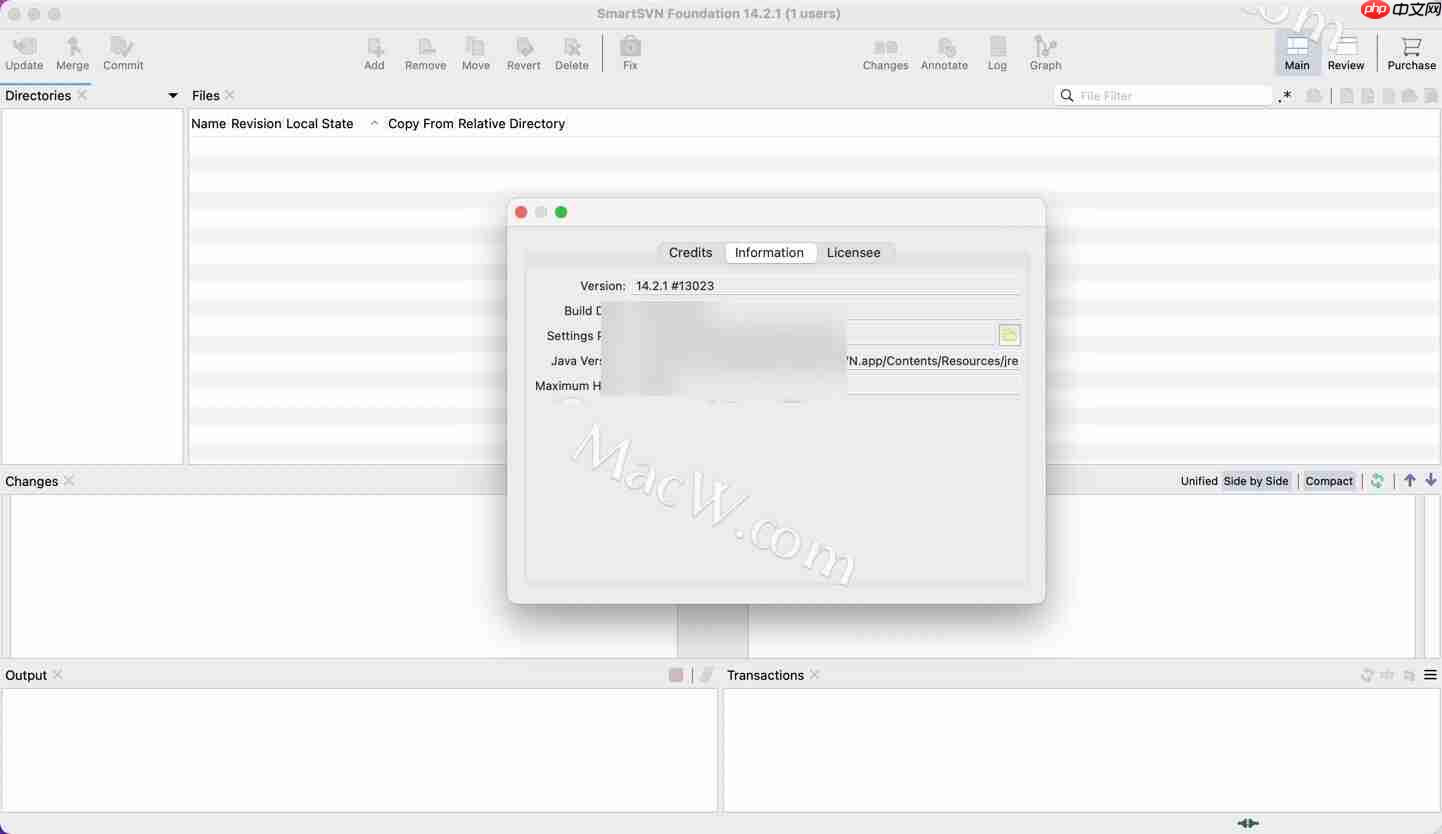1442x834 pixels.
Task: Open the Licensee tab
Action: tap(854, 252)
